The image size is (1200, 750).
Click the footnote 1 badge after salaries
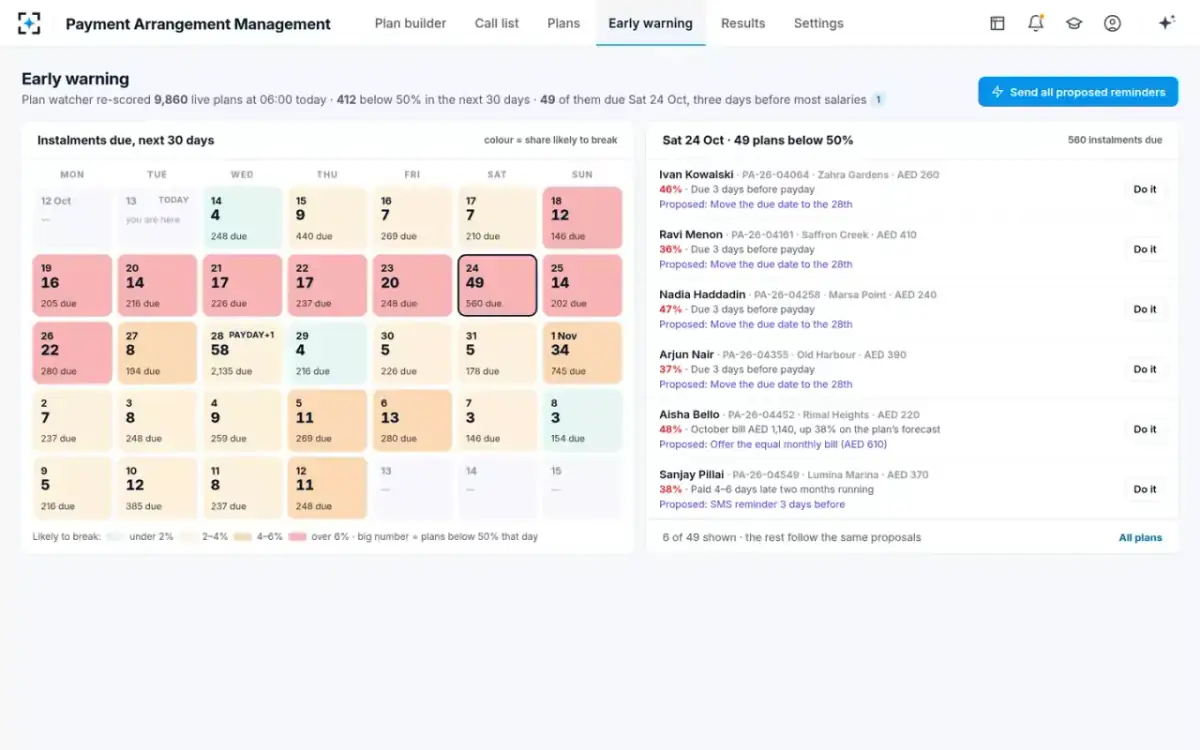coord(878,99)
